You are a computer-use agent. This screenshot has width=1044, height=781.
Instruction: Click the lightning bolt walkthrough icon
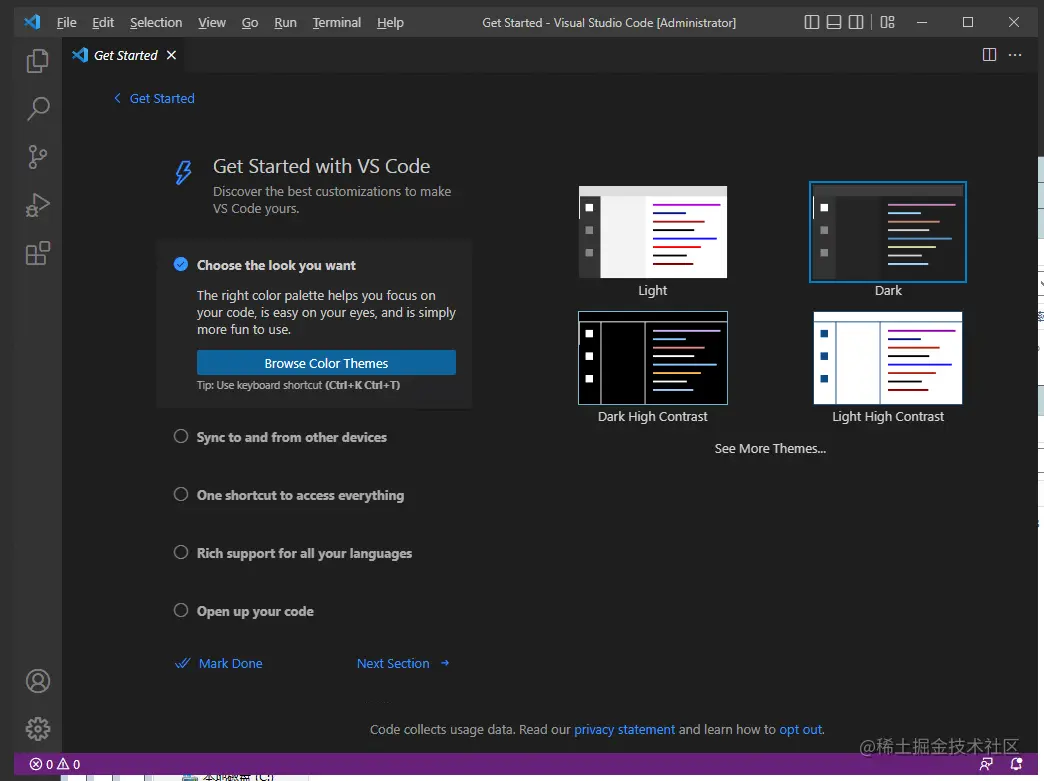[x=184, y=172]
